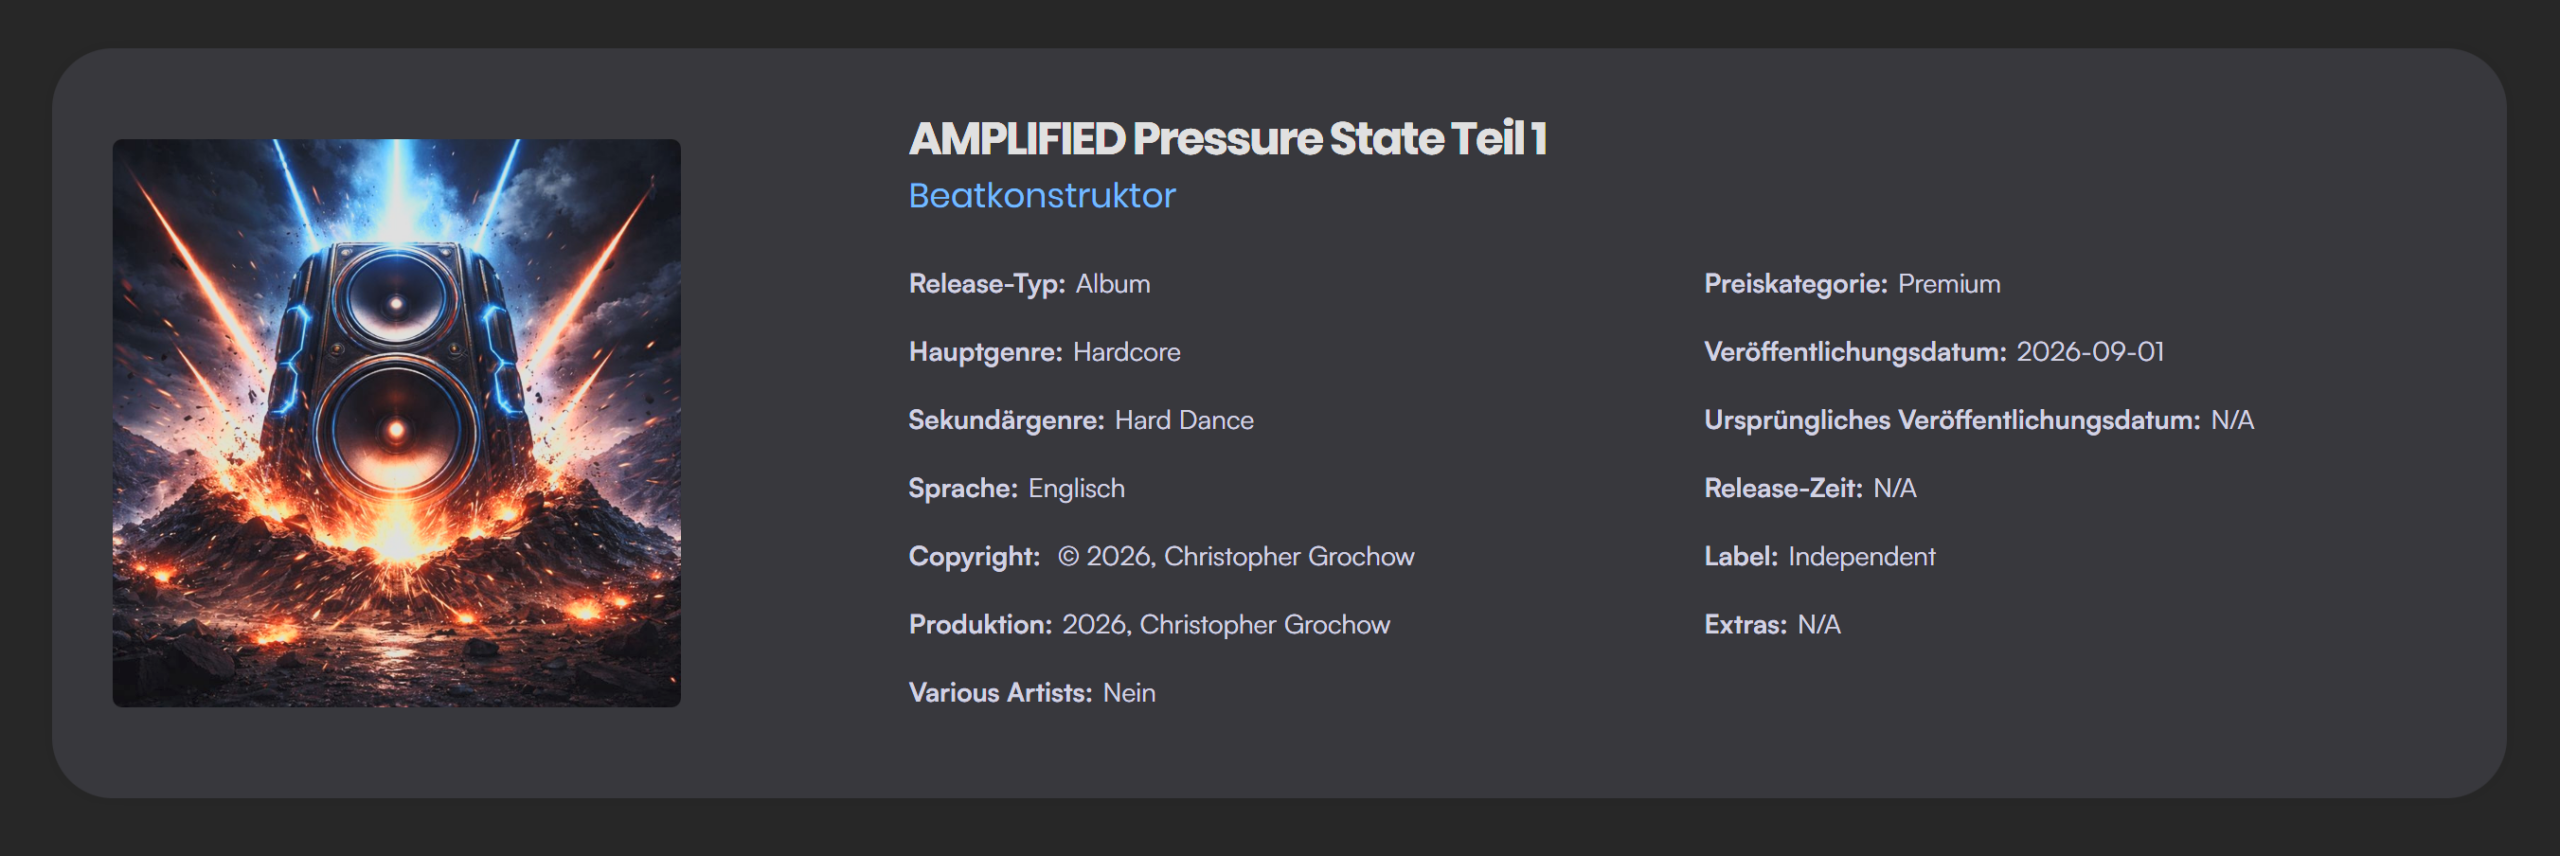
Task: Click the © 2026 copyright holder text
Action: pyautogui.click(x=1236, y=556)
